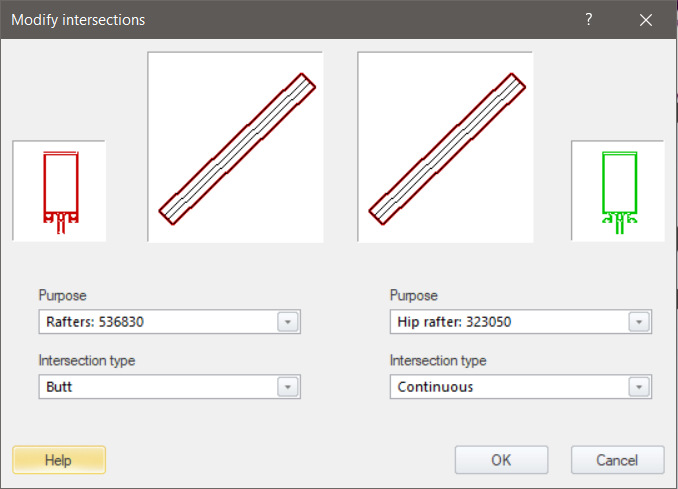Click the Intersection type label above Continuous
This screenshot has width=678, height=489.
(438, 361)
